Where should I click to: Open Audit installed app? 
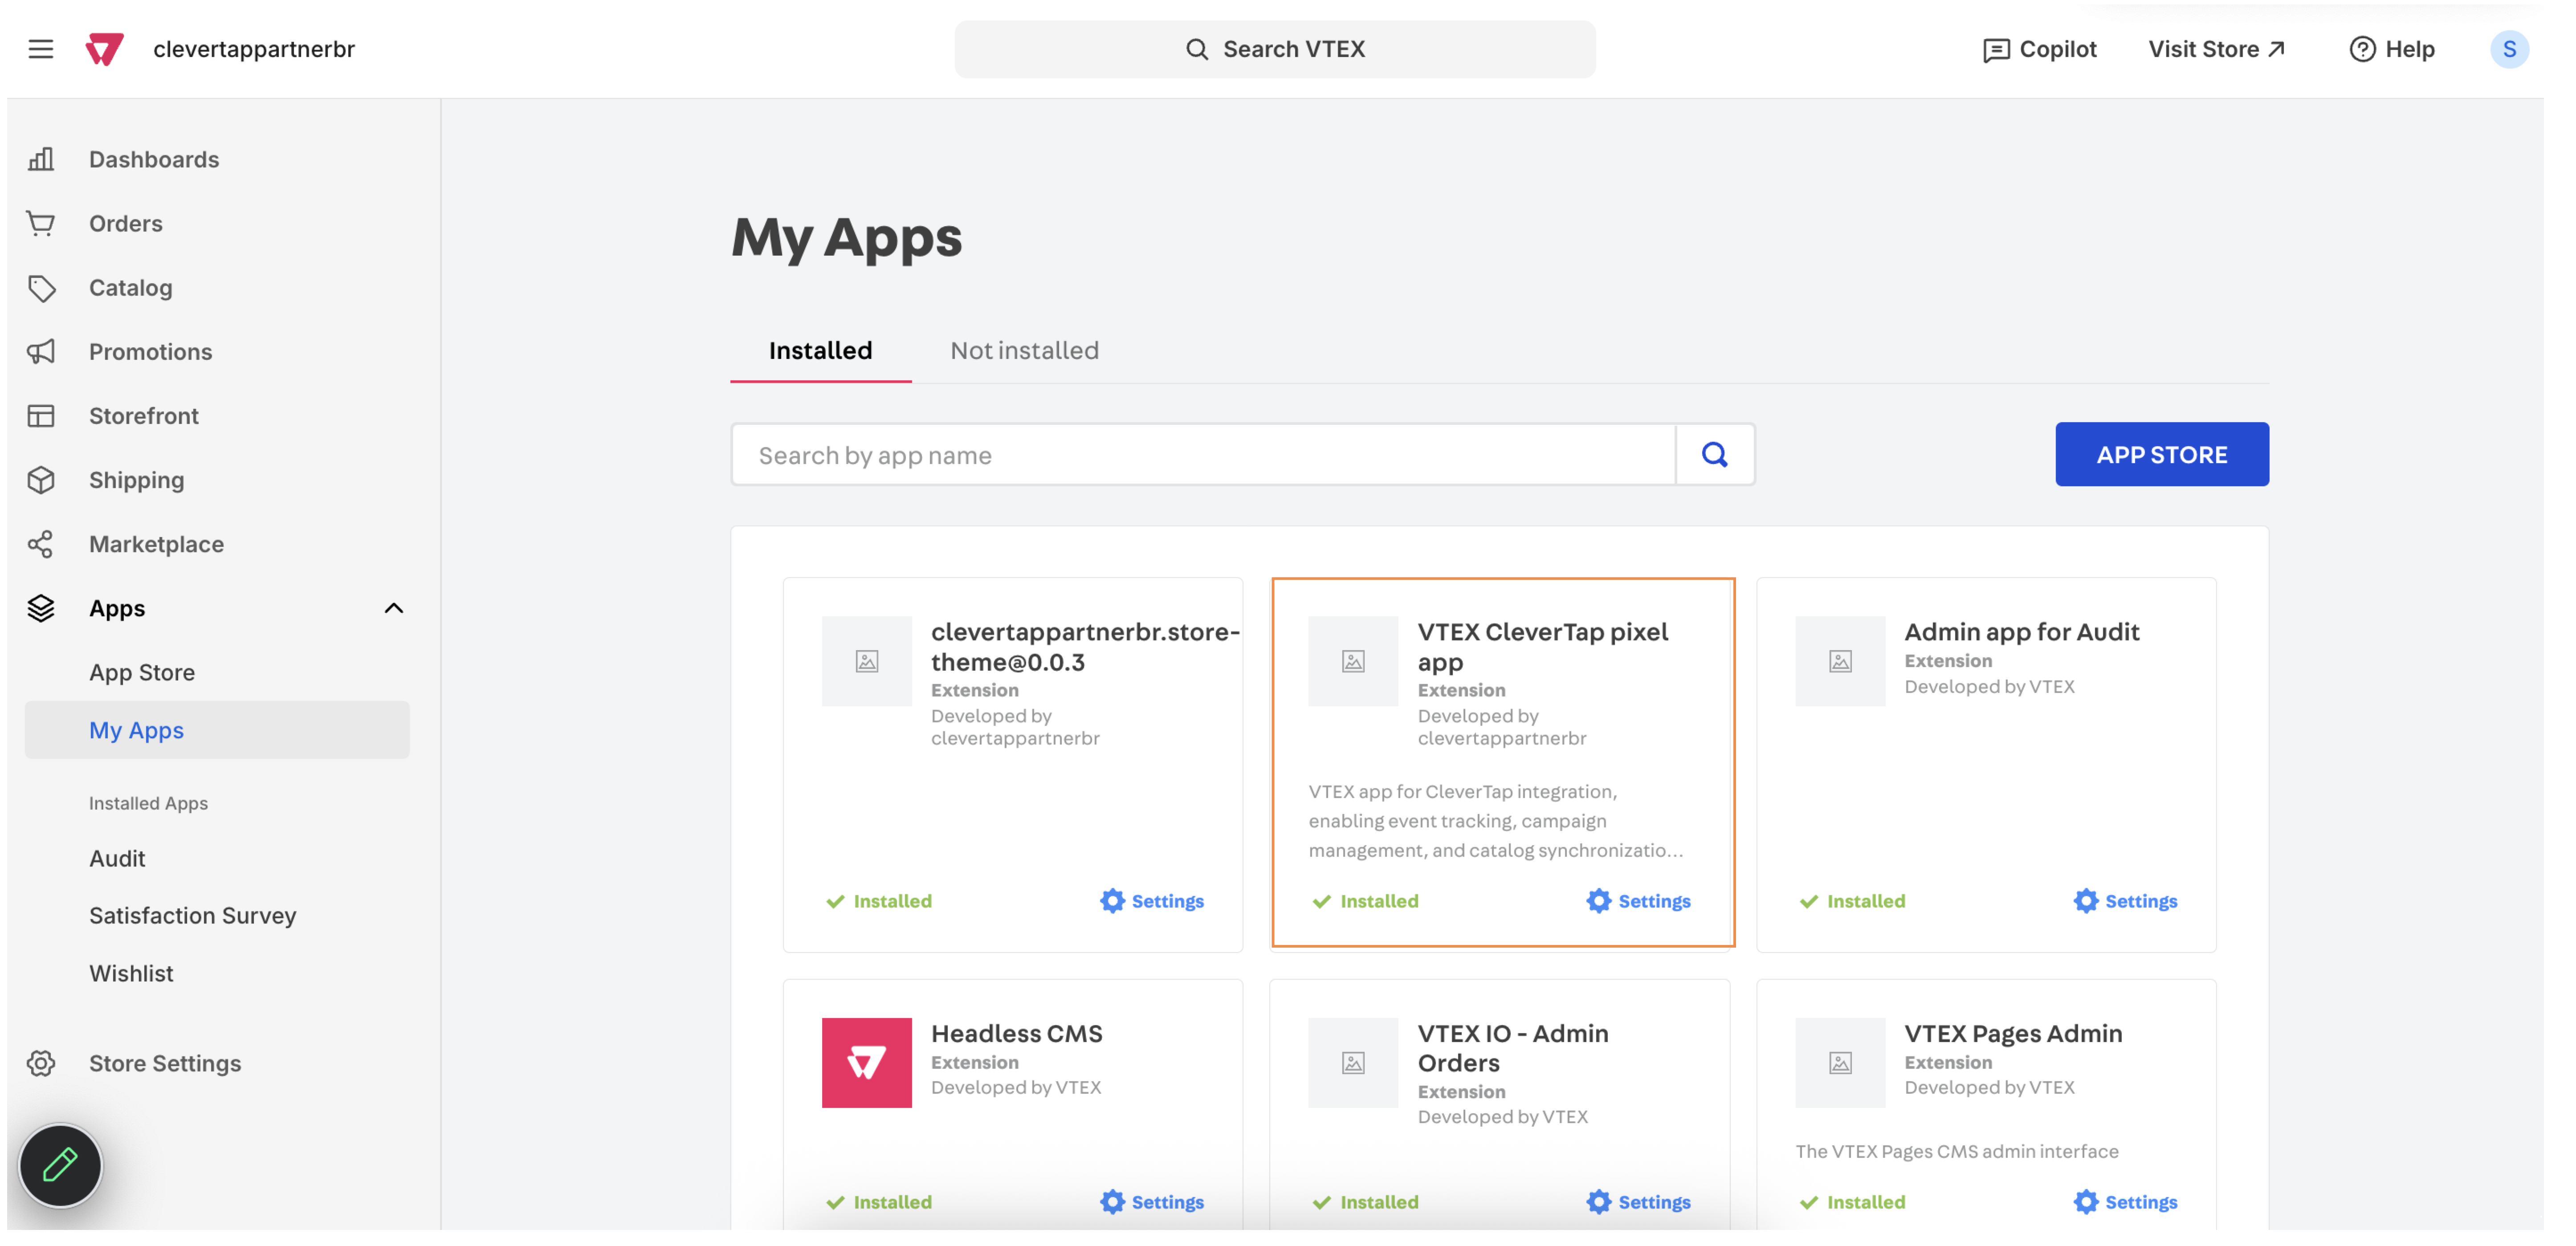117,858
